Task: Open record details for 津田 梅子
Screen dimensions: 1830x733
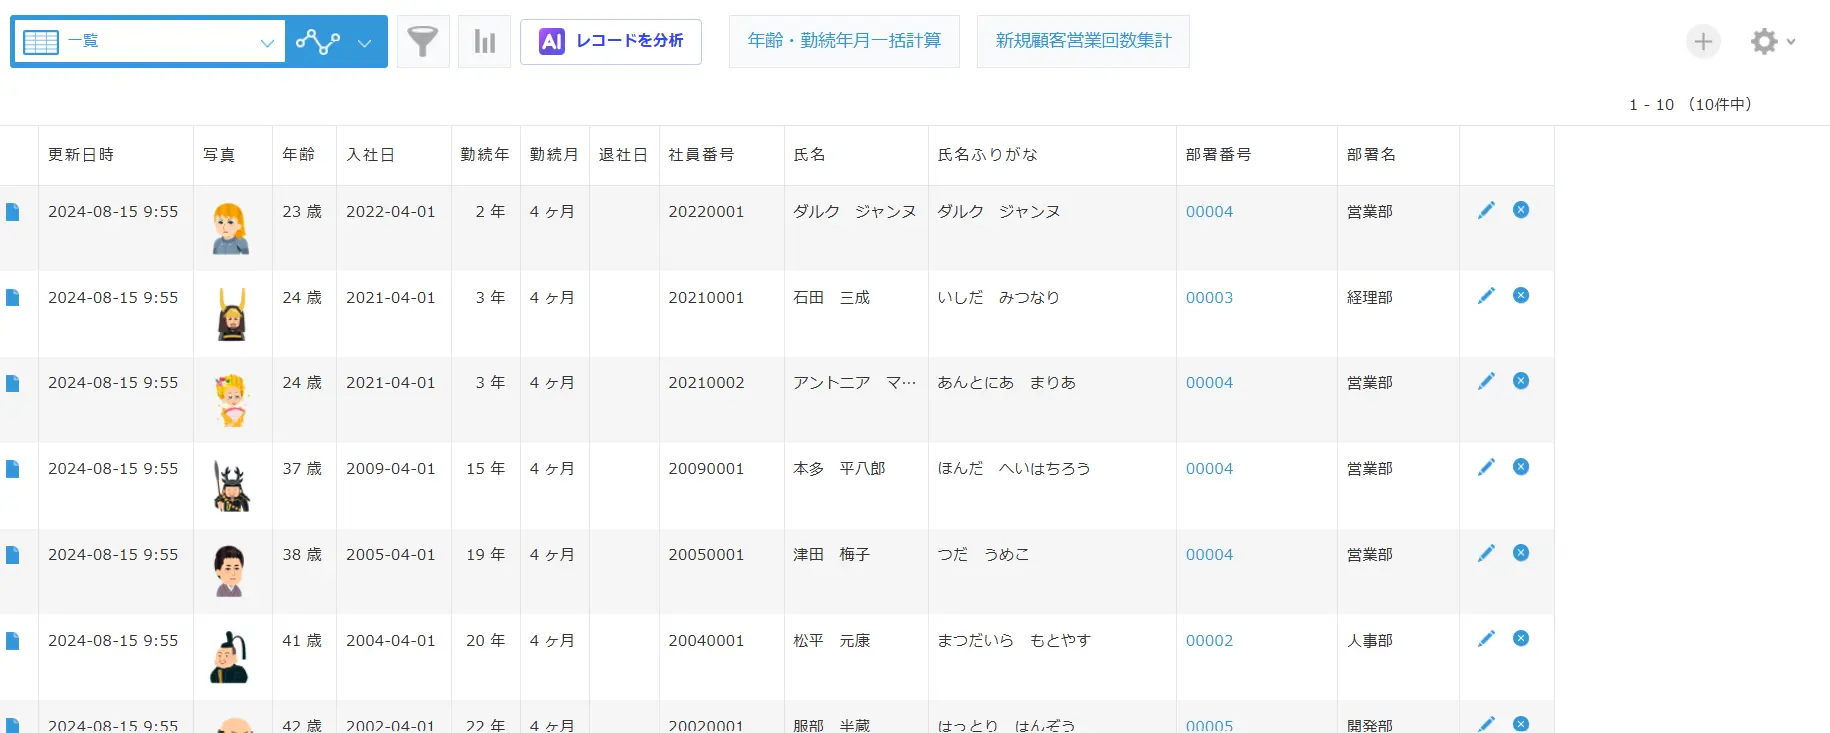Action: [13, 555]
